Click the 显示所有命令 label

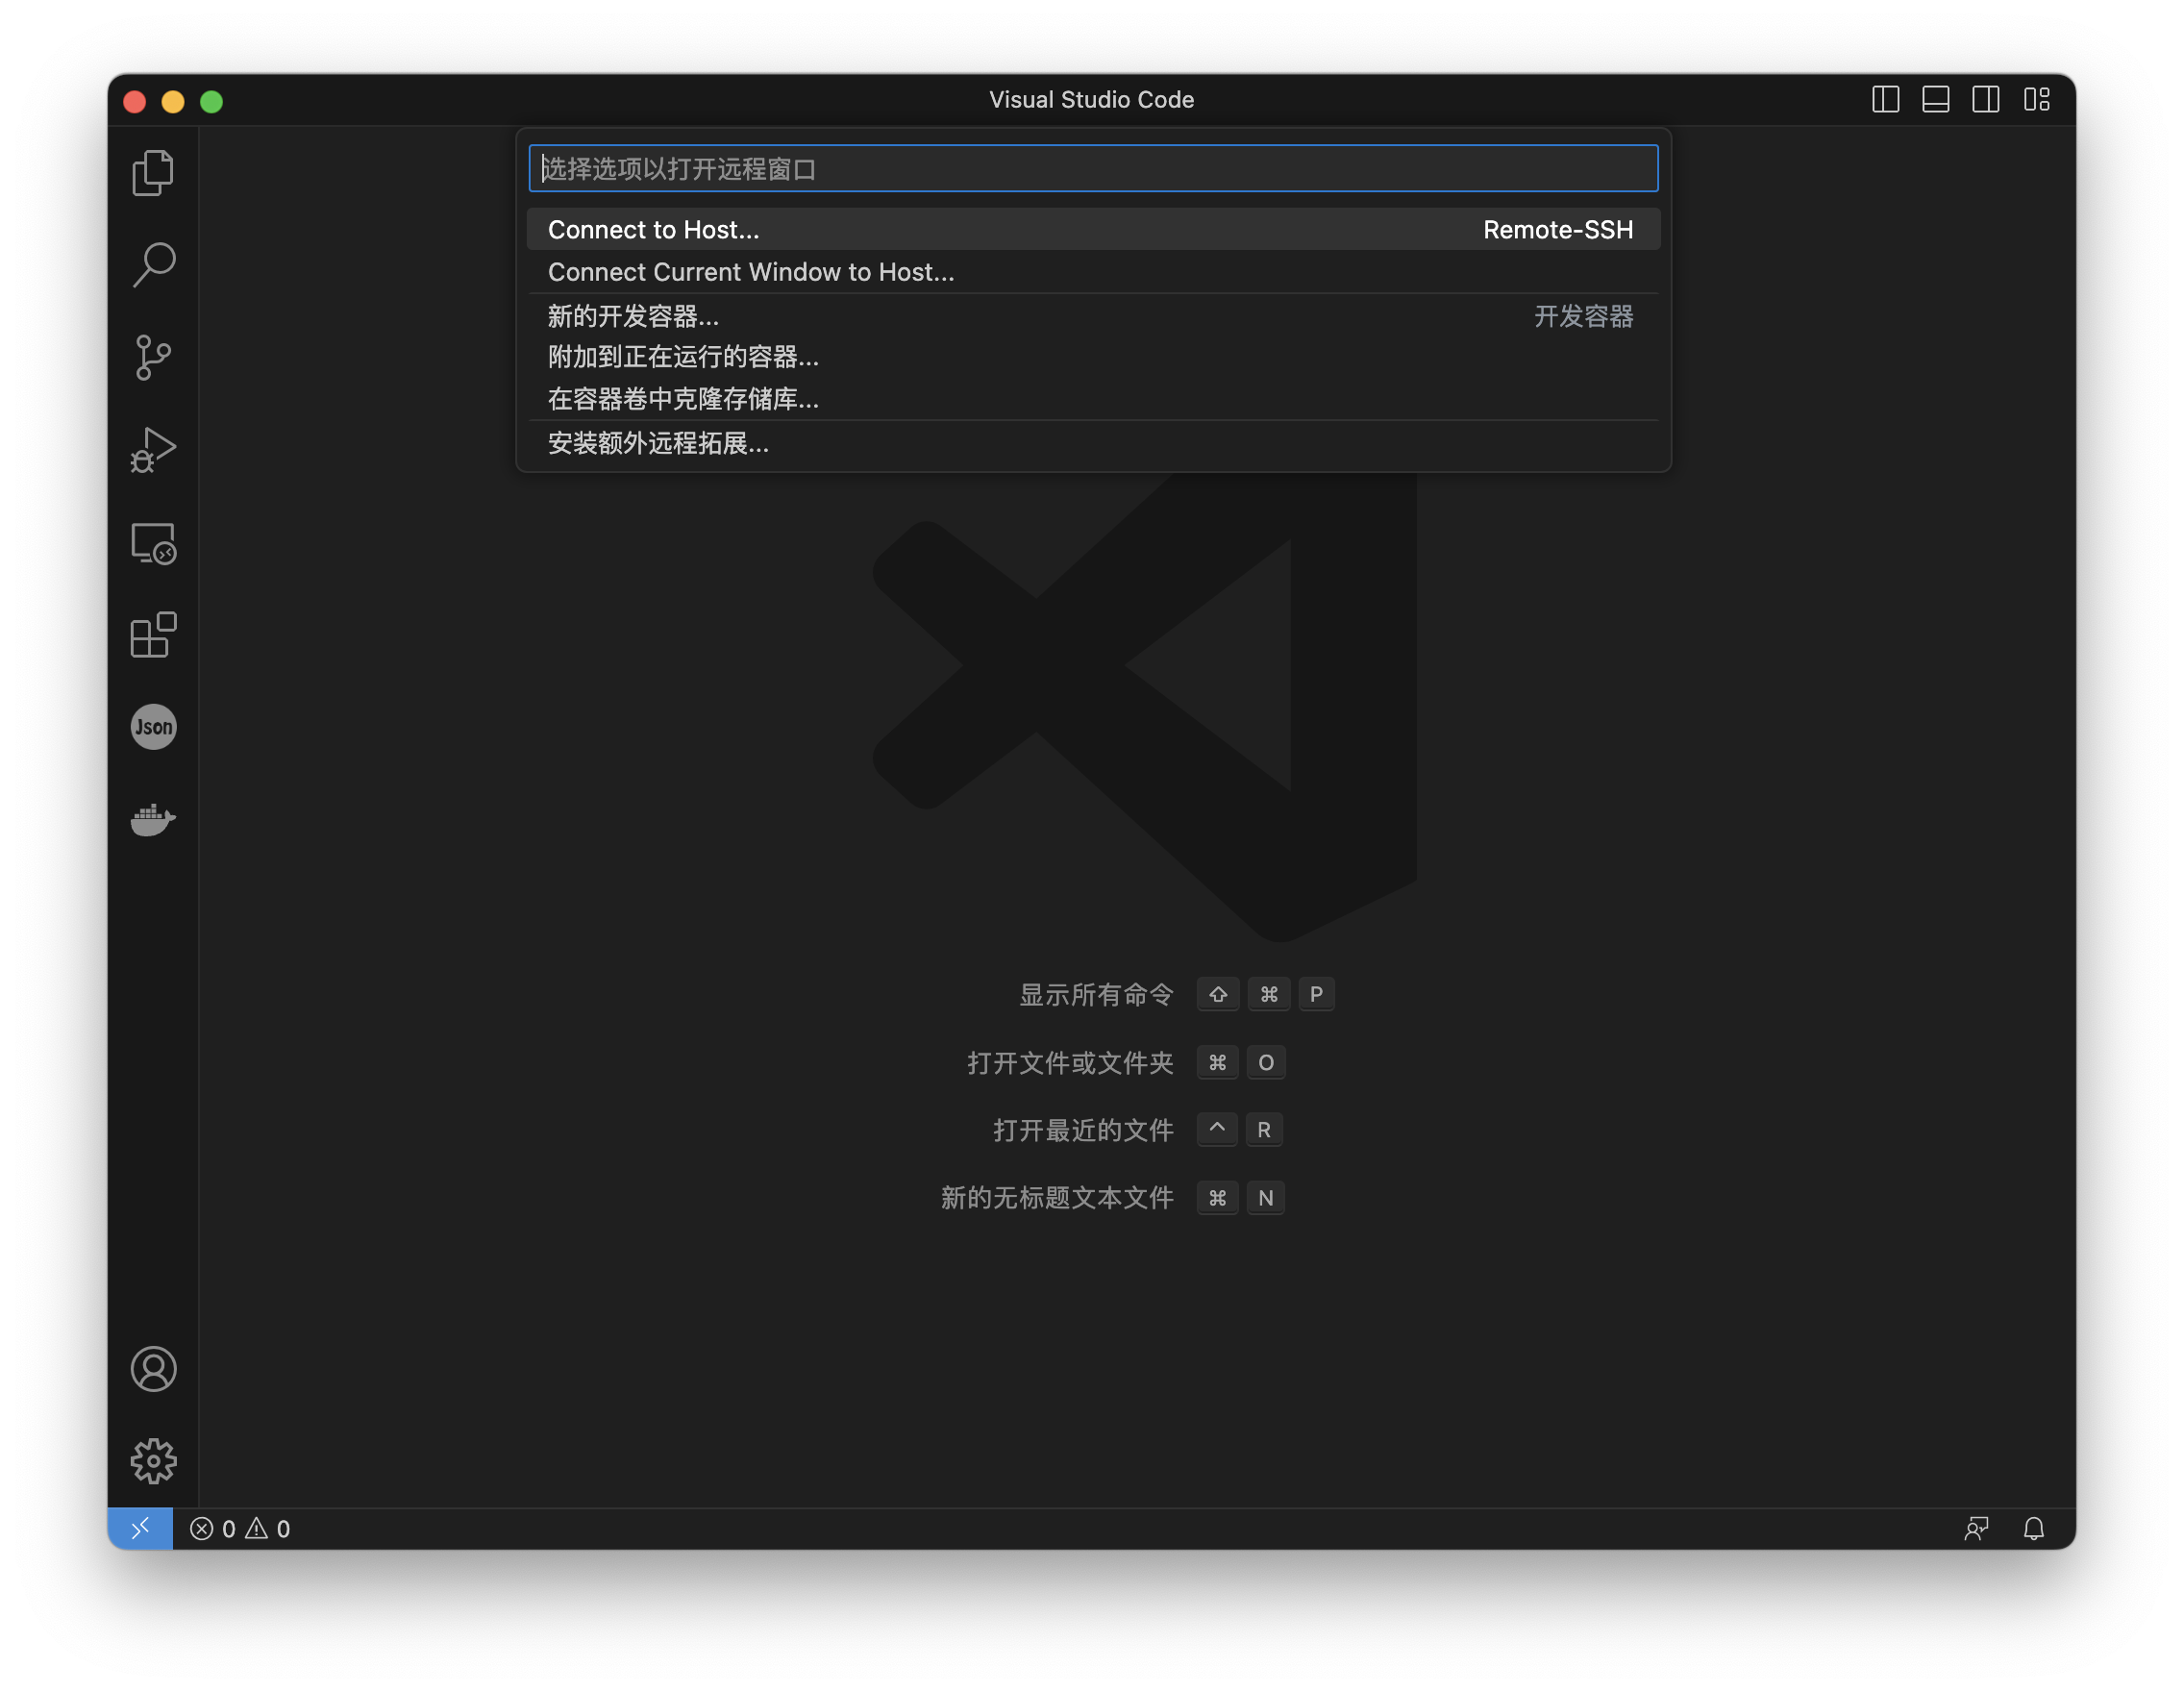click(1096, 994)
